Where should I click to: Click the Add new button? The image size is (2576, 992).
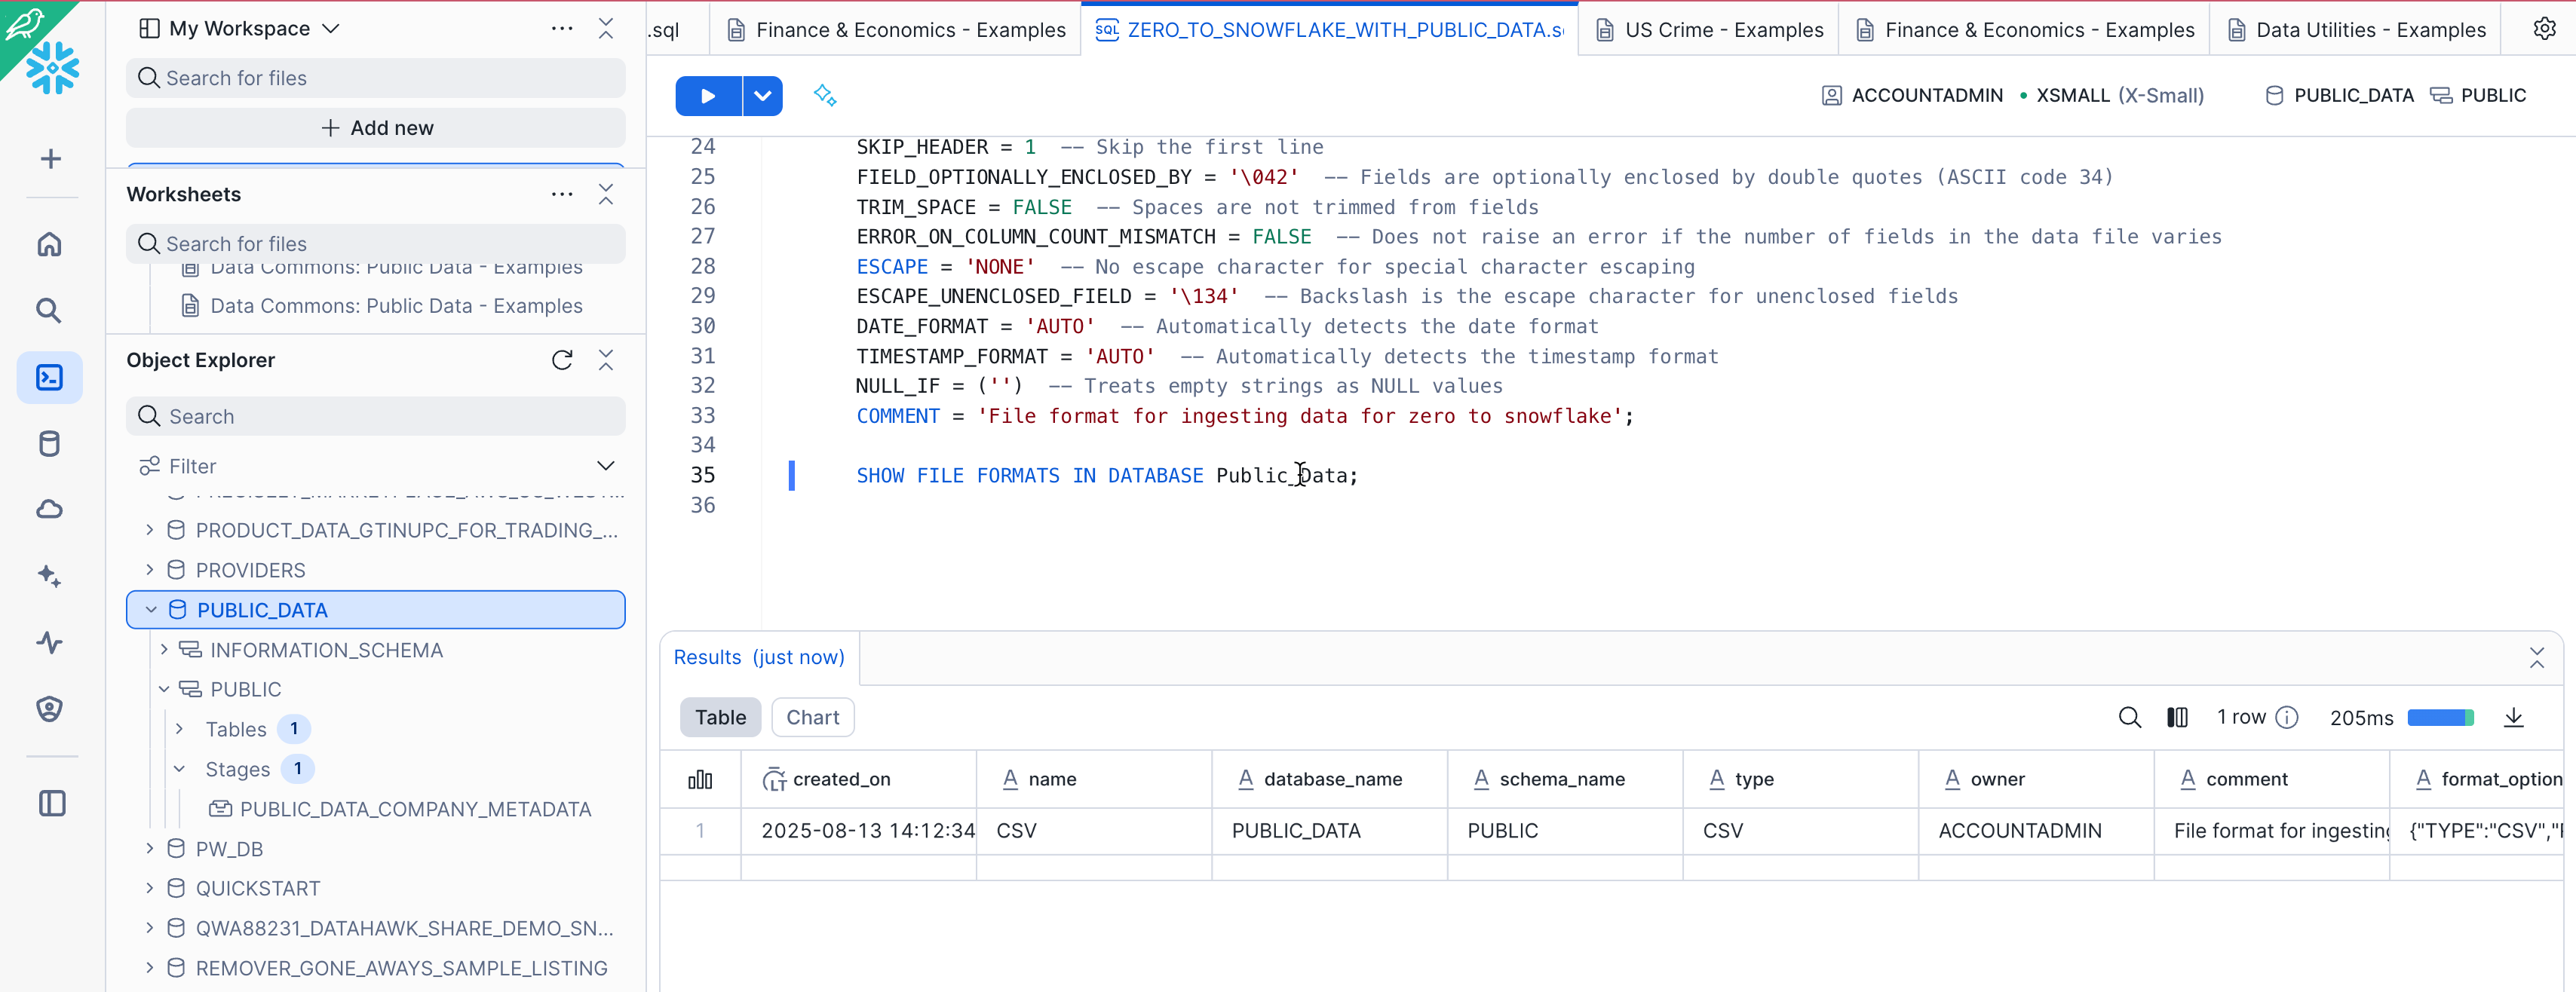click(x=376, y=128)
